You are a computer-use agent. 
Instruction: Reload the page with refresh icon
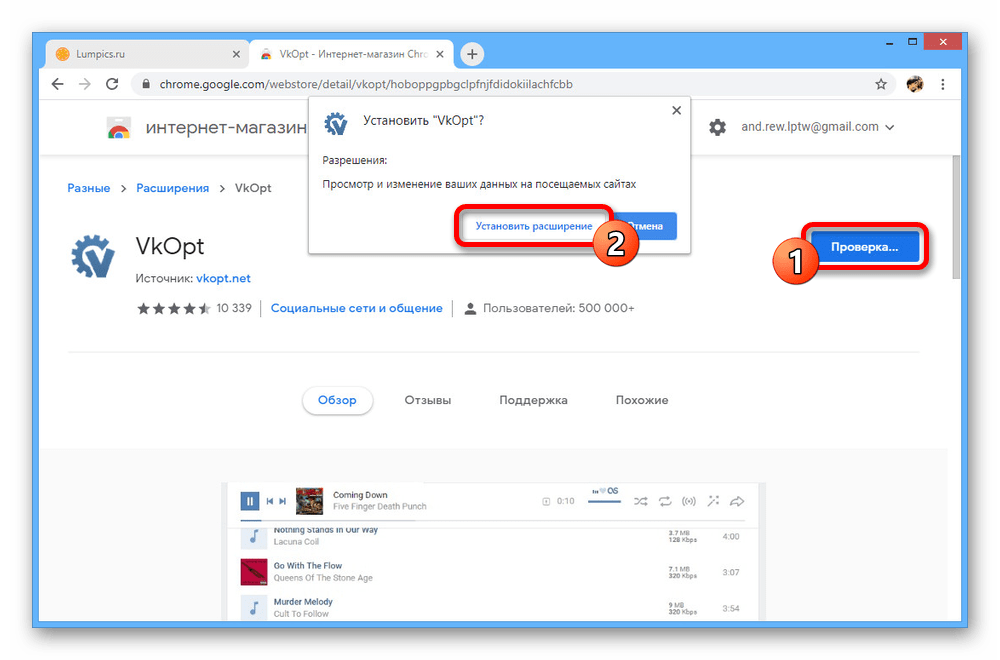coord(112,84)
